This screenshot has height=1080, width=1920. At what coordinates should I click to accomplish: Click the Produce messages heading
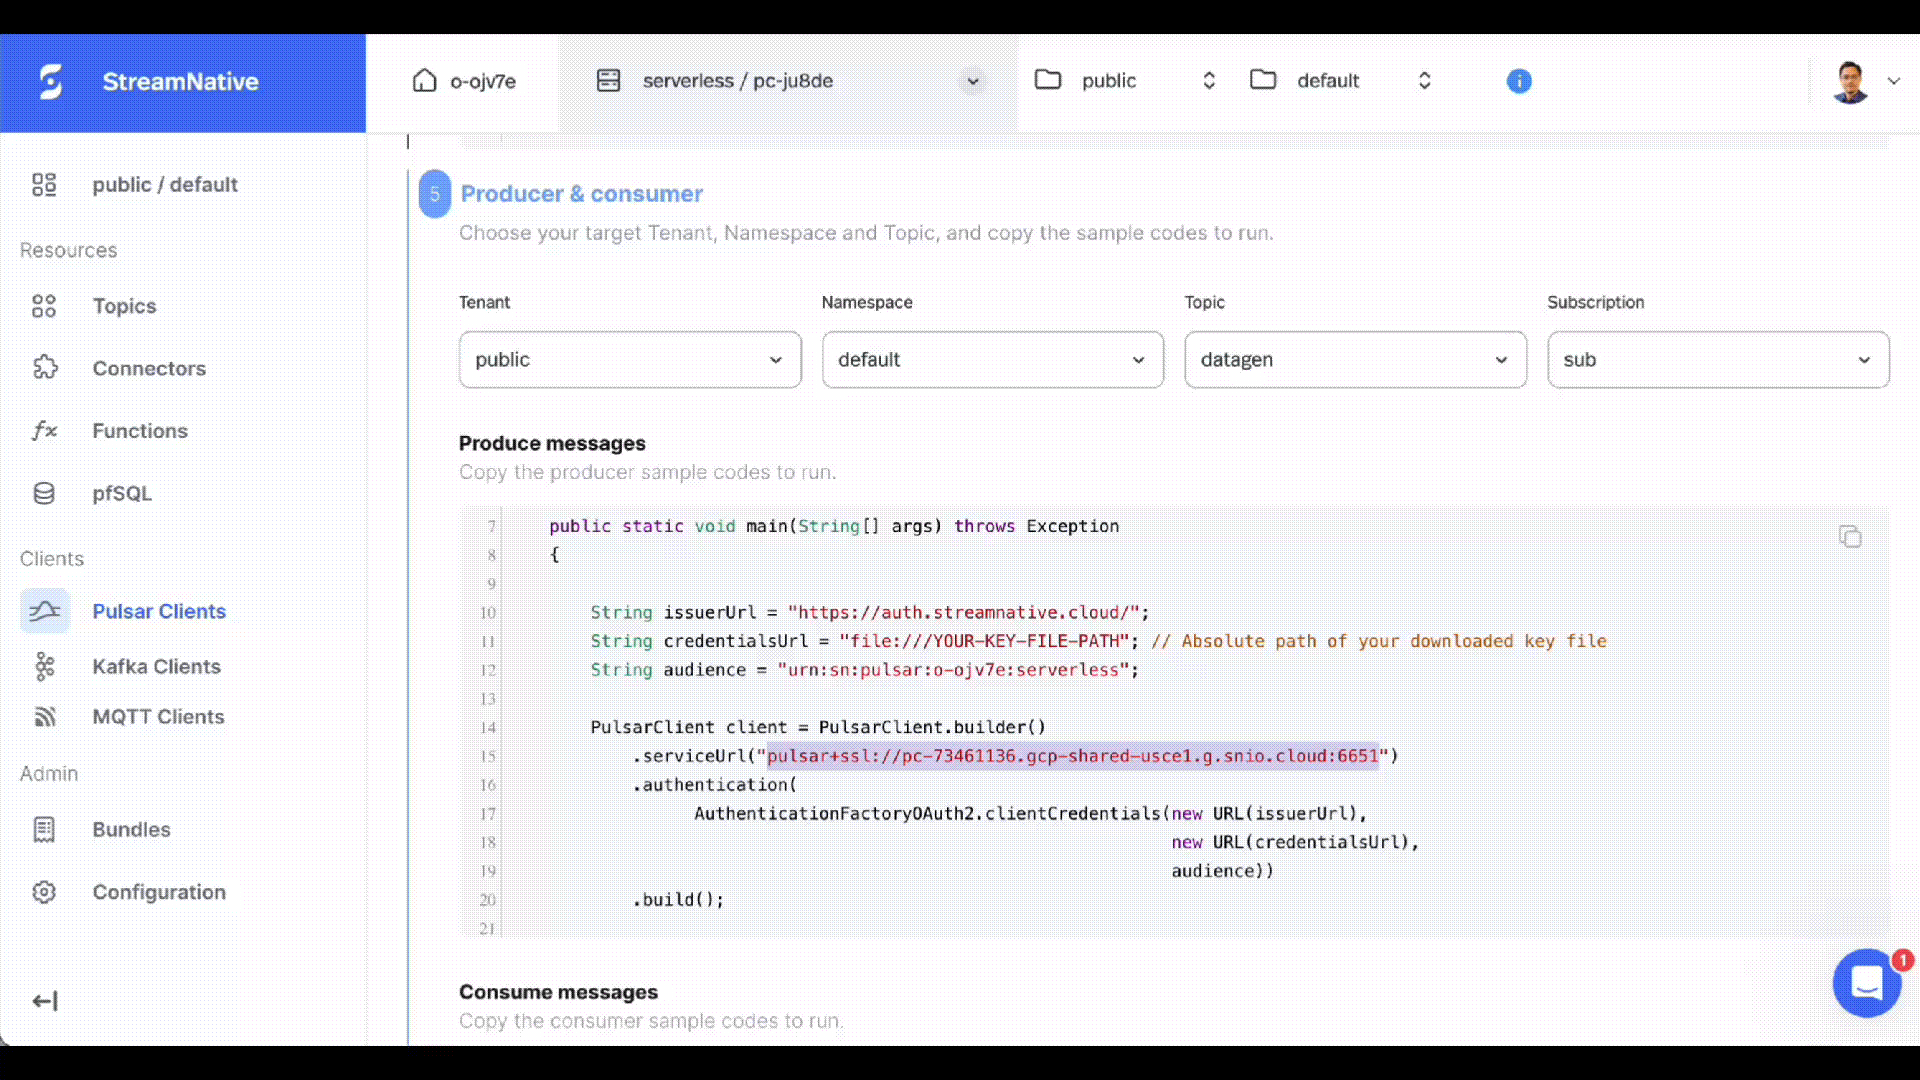(552, 443)
